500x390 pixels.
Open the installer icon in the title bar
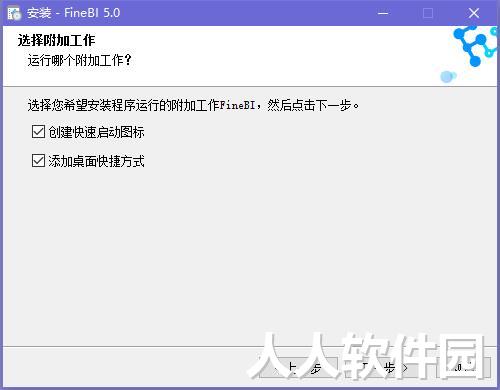[14, 13]
